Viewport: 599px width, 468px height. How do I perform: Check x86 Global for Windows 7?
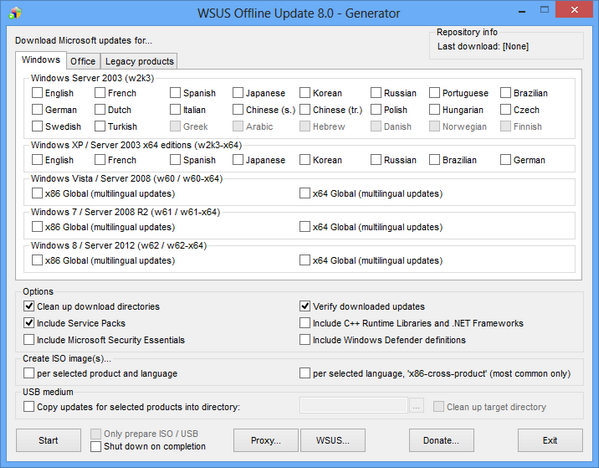pyautogui.click(x=37, y=227)
